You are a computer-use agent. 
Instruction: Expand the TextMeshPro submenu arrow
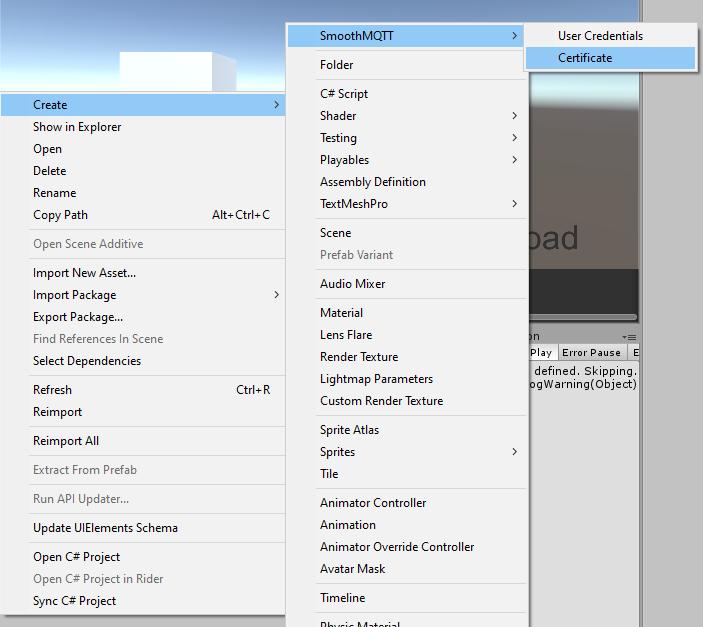click(x=514, y=204)
